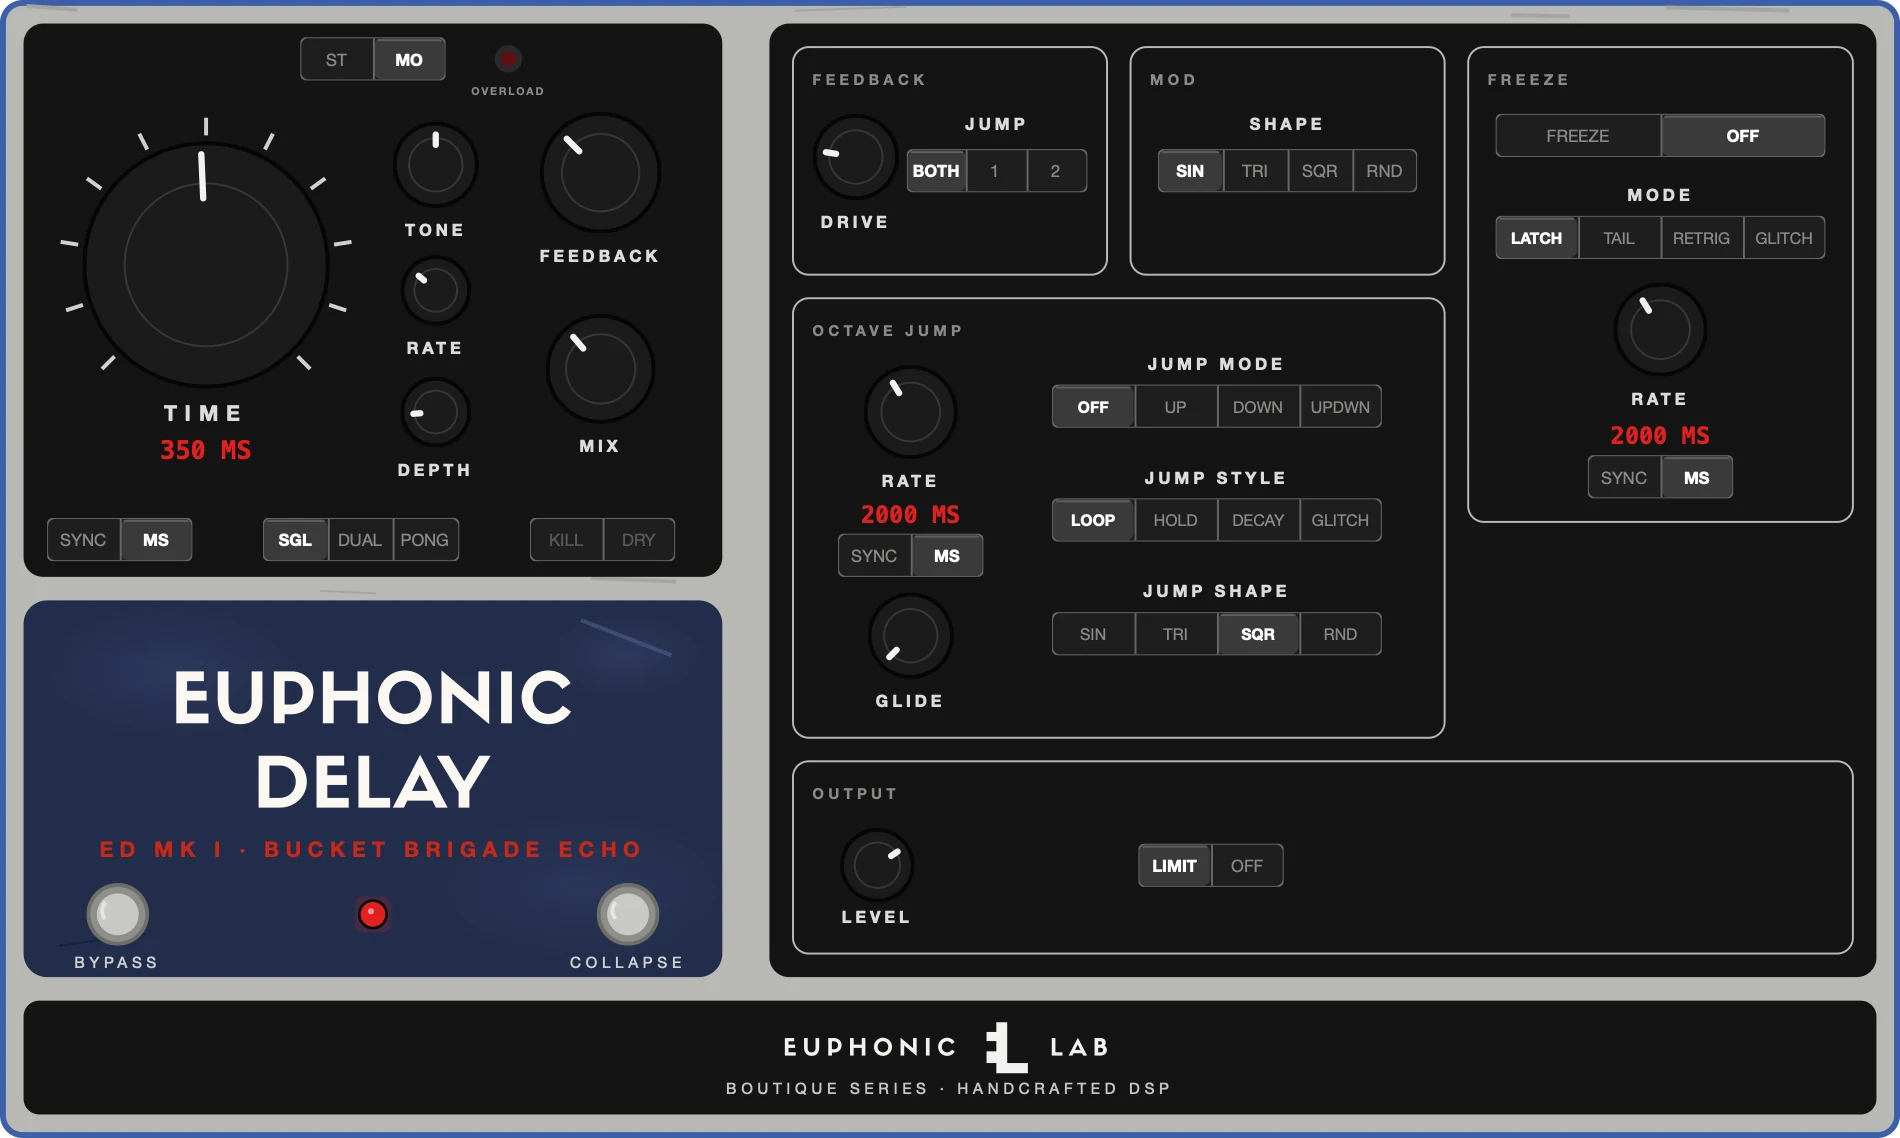
Task: Enable SYNC for Freeze rate
Action: pyautogui.click(x=1624, y=478)
